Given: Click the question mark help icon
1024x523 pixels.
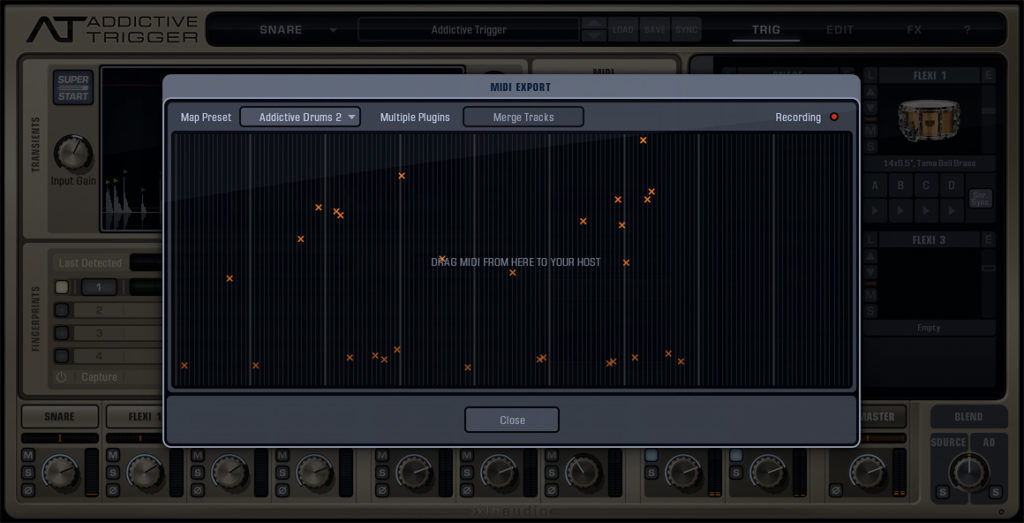Looking at the screenshot, I should click(967, 30).
